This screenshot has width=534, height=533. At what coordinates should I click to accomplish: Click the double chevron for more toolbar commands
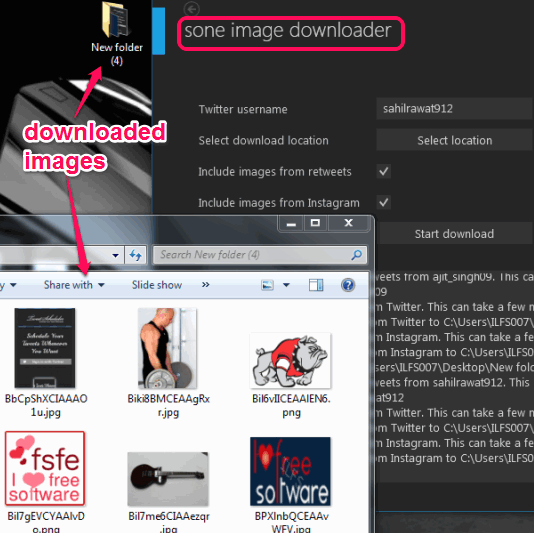tap(205, 284)
